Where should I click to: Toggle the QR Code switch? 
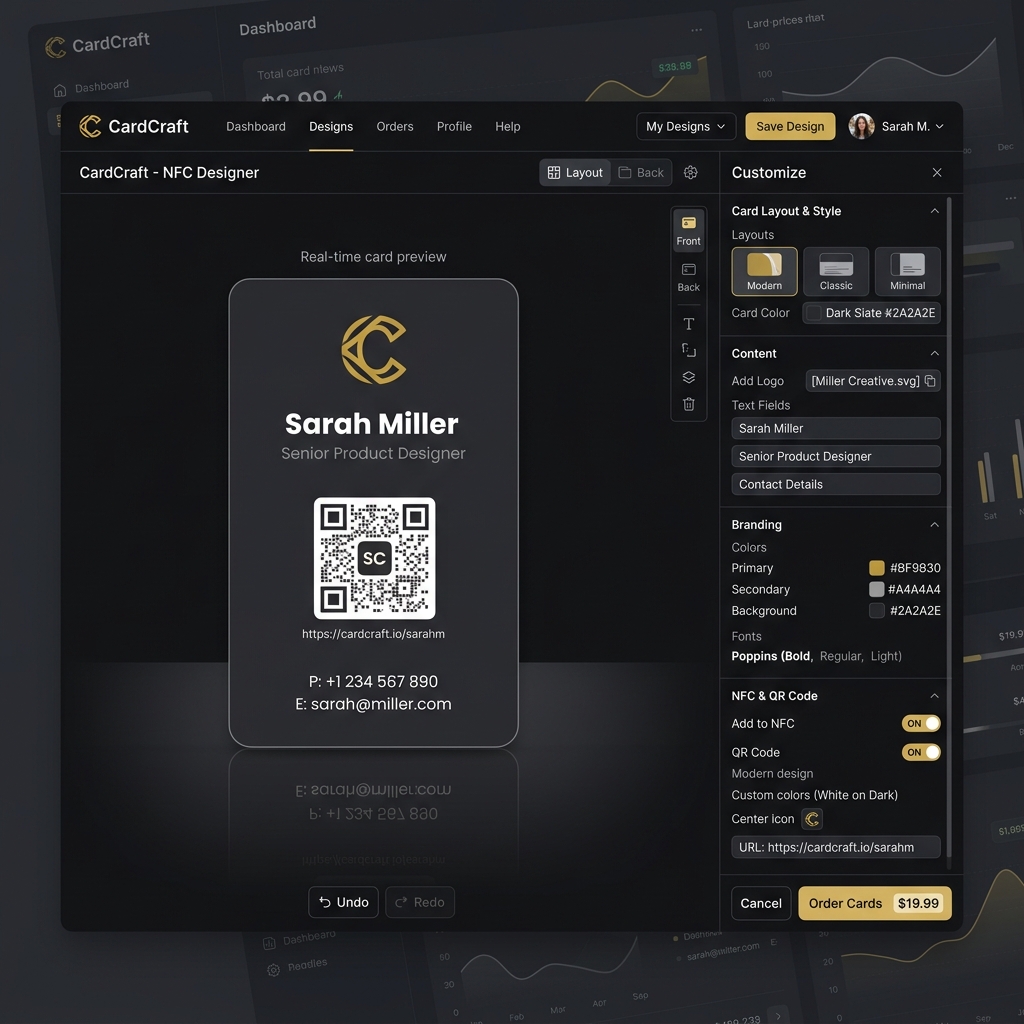(x=921, y=752)
